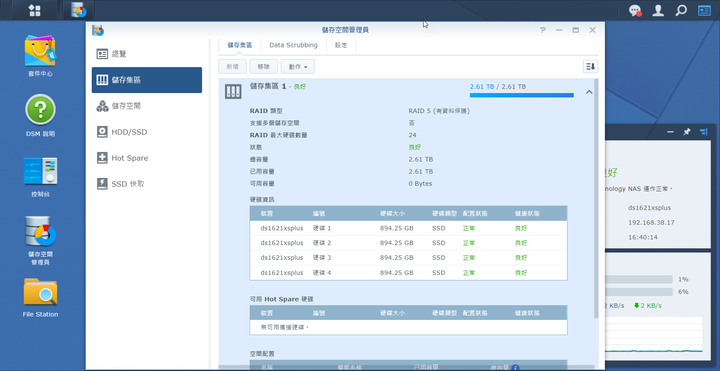
Task: Click the 24 max drive count value
Action: tap(412, 135)
